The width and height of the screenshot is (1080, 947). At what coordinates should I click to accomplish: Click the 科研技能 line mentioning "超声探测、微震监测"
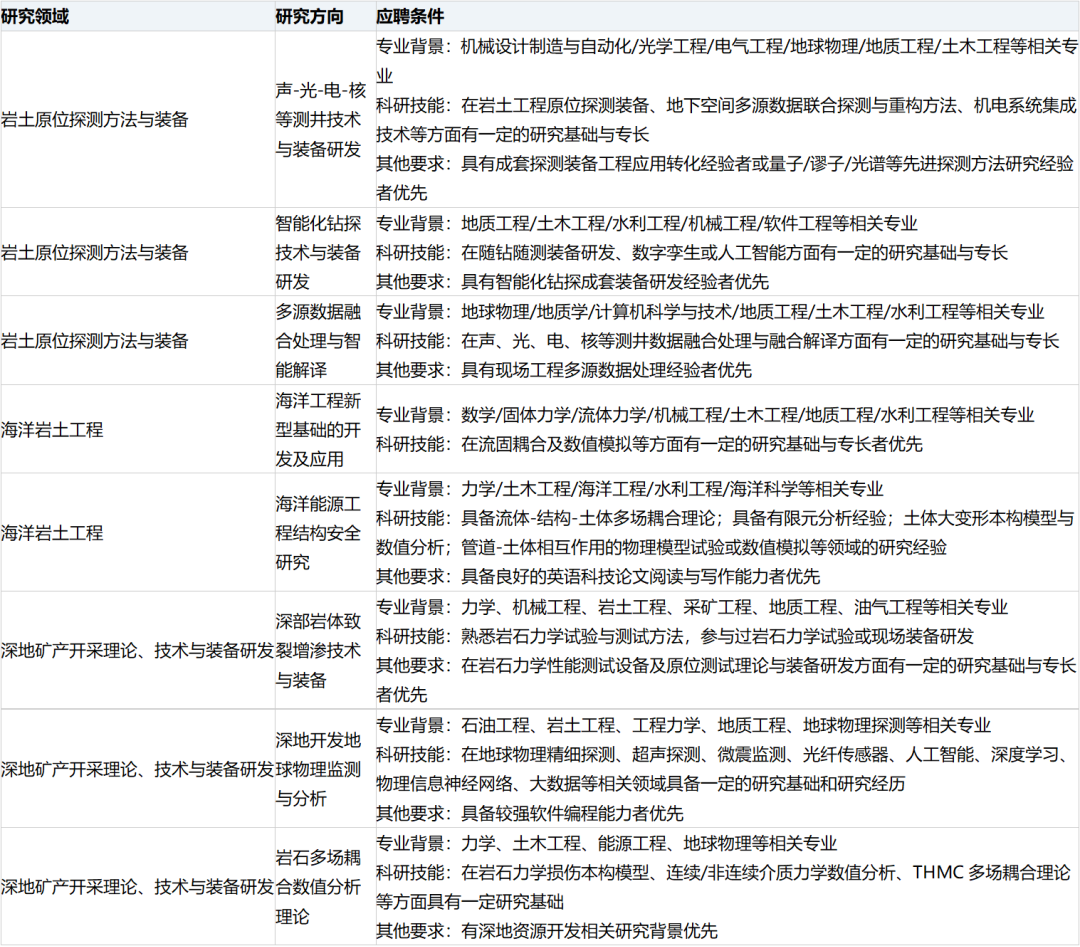[x=725, y=769]
